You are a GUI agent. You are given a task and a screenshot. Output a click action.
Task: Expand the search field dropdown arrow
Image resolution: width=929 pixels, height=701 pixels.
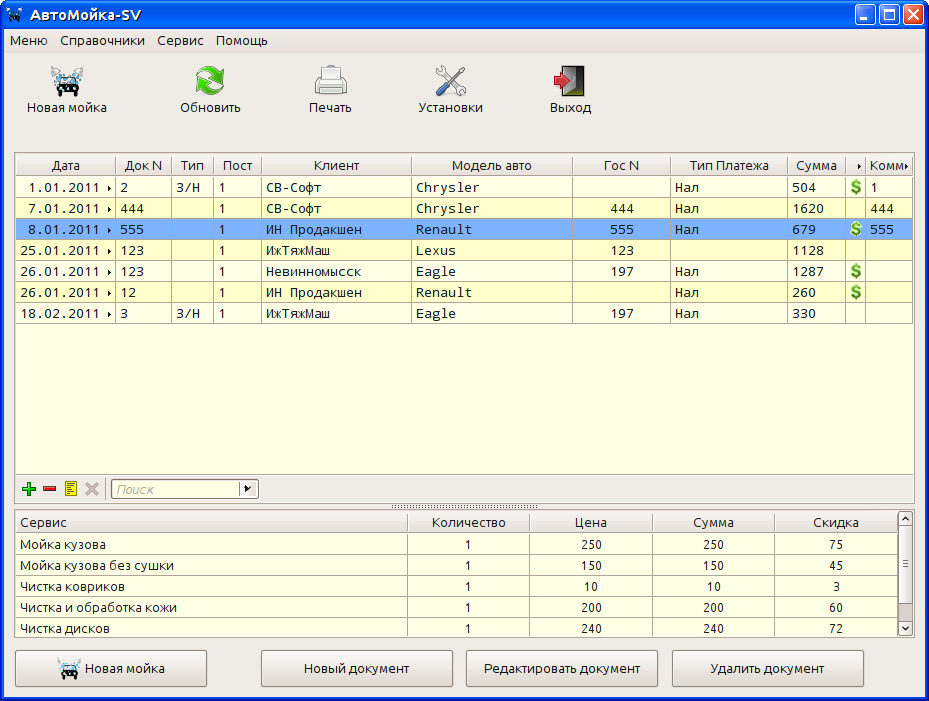tap(248, 489)
